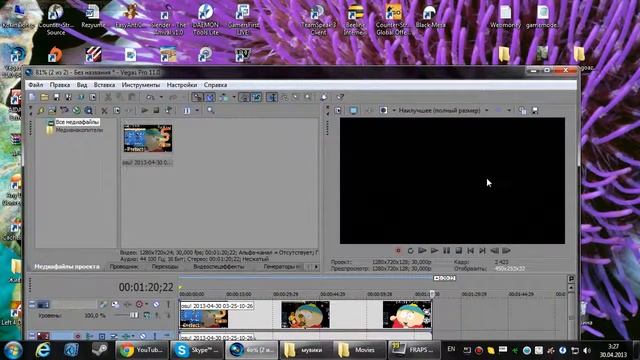Toggle Loop Playback in preview transport

[410, 251]
